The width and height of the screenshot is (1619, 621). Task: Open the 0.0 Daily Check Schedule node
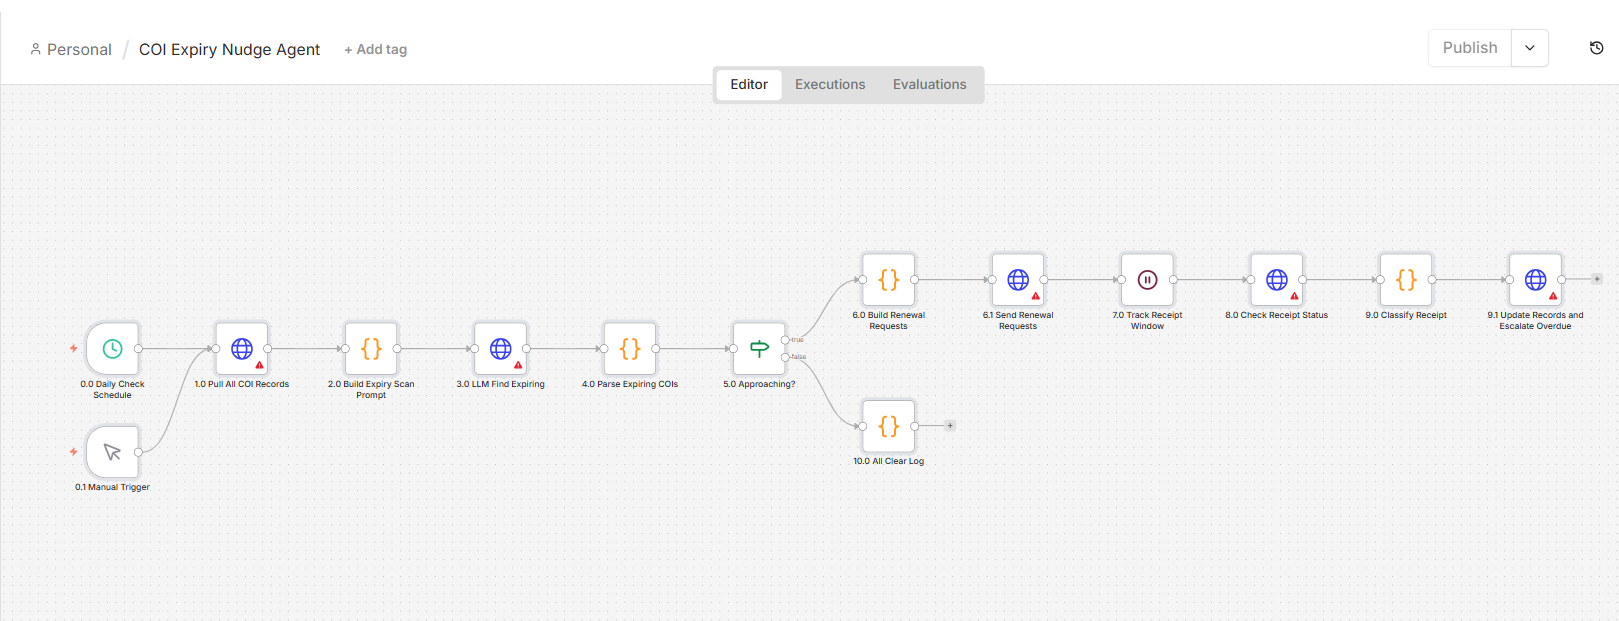(112, 349)
